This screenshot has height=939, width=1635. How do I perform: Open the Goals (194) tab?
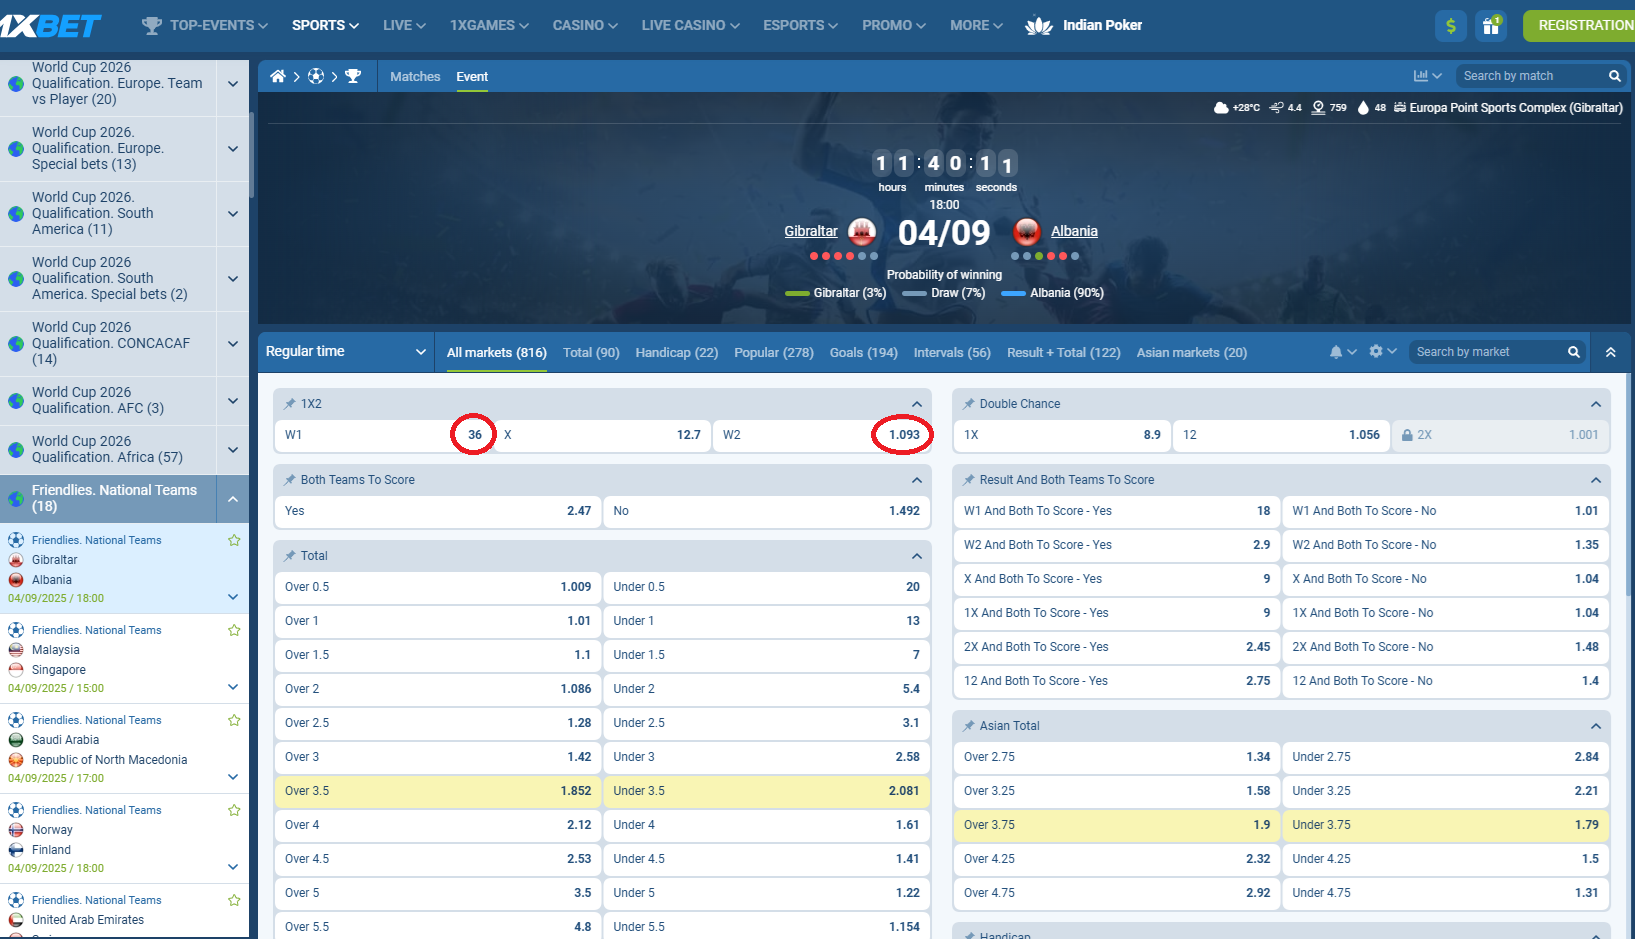864,352
